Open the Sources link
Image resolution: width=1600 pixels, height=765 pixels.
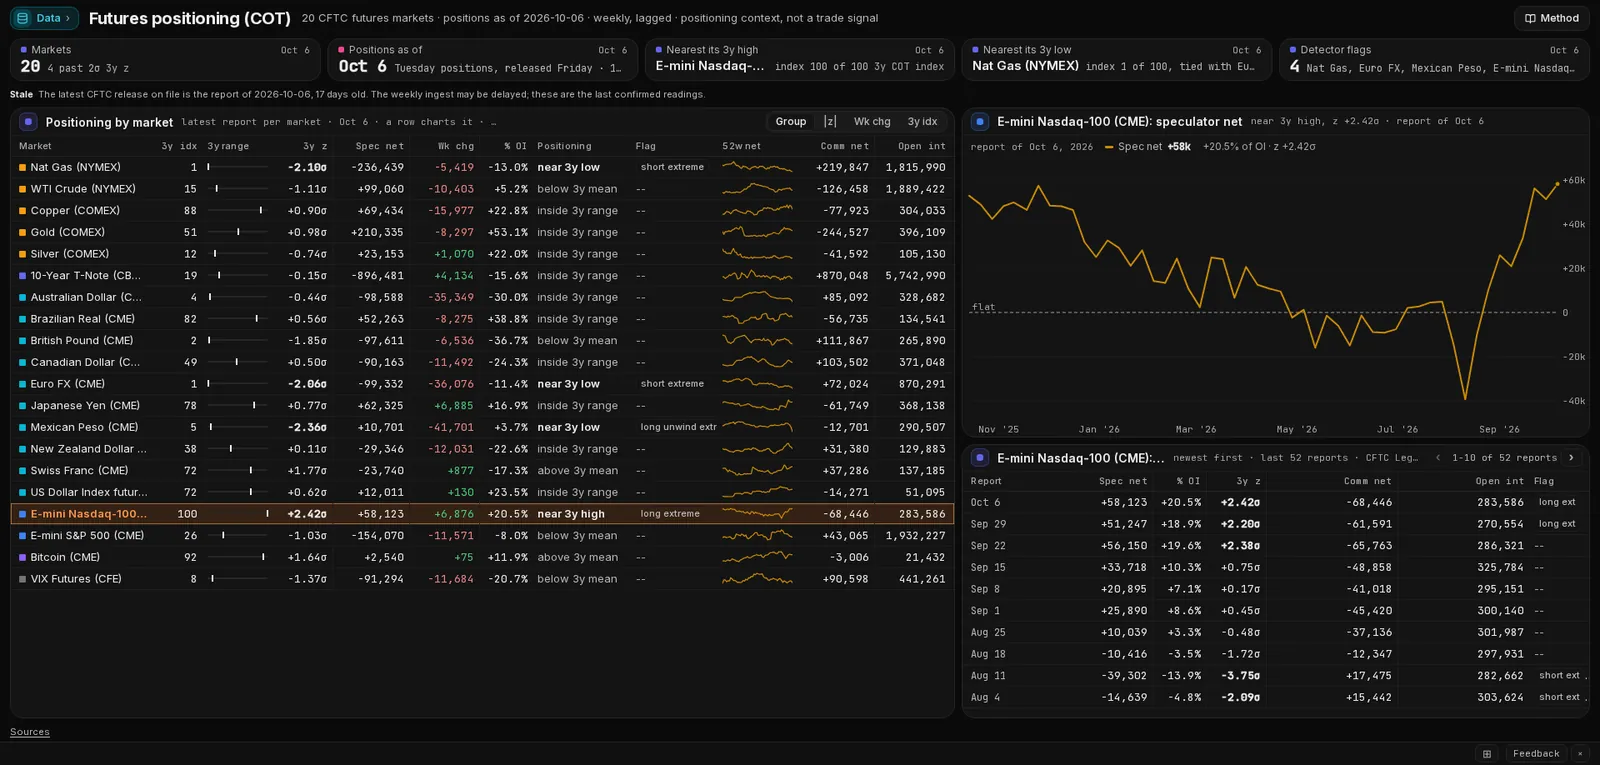pyautogui.click(x=30, y=732)
